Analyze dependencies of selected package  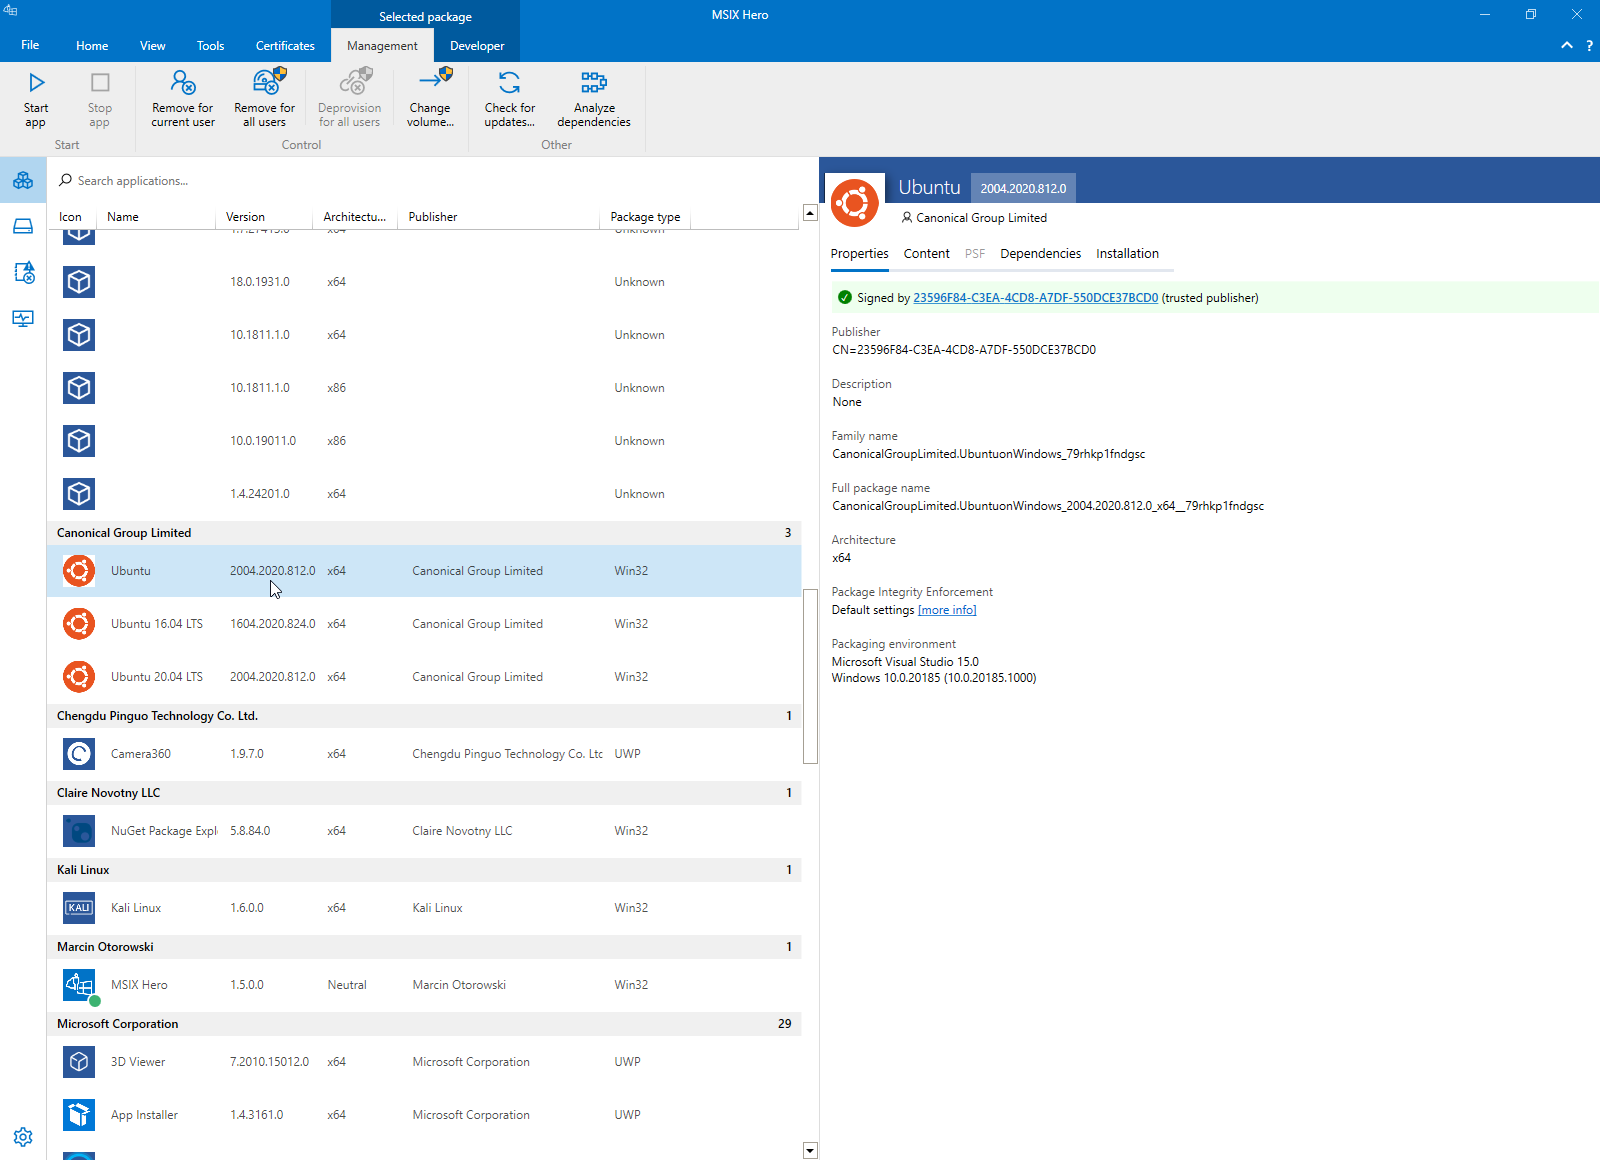(x=594, y=99)
